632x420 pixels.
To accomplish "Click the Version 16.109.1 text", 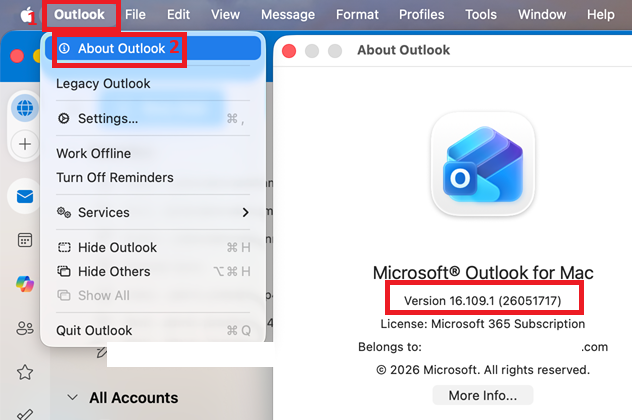I will tap(483, 301).
